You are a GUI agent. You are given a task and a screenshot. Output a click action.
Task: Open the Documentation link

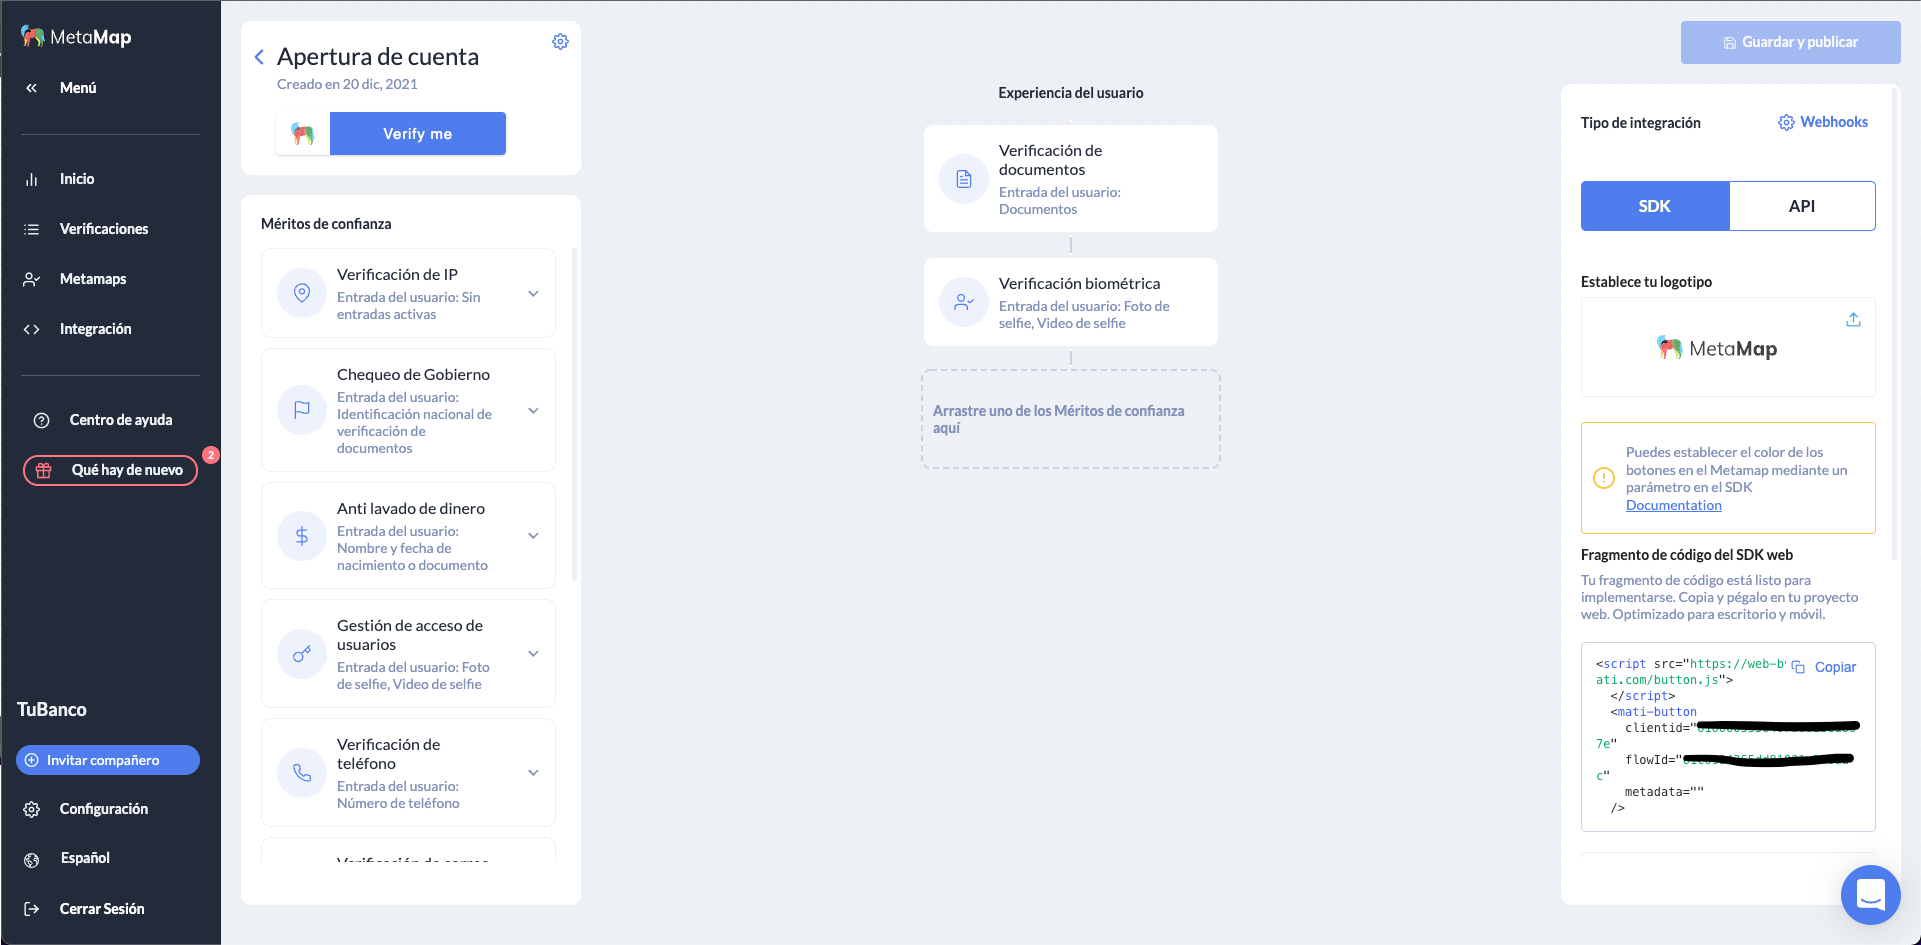(1672, 505)
